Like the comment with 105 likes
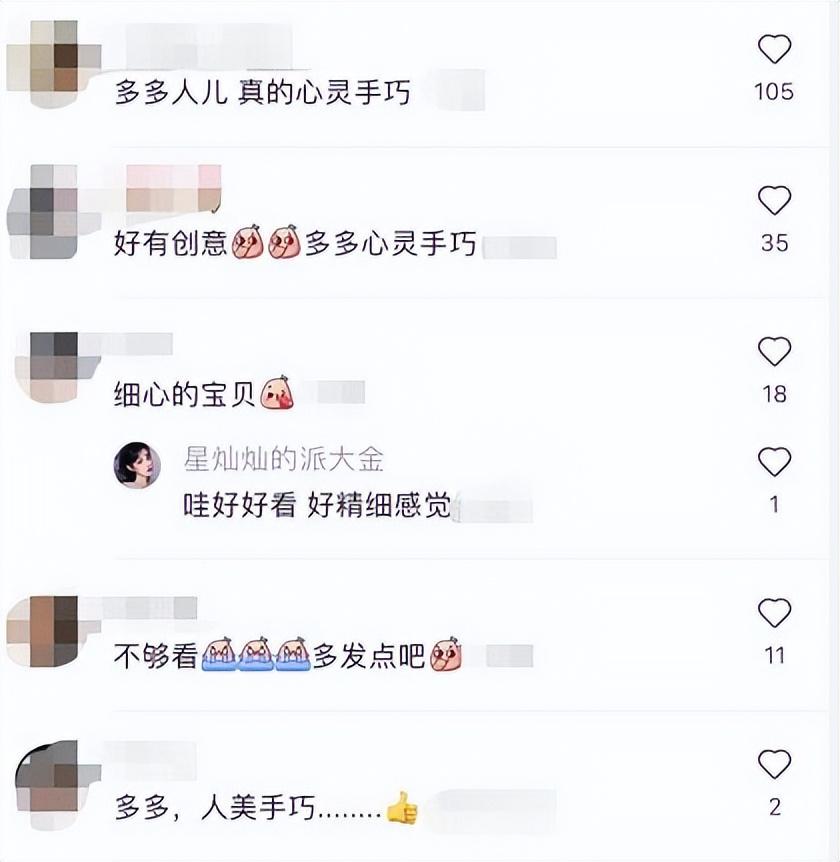This screenshot has width=840, height=862. [x=775, y=49]
